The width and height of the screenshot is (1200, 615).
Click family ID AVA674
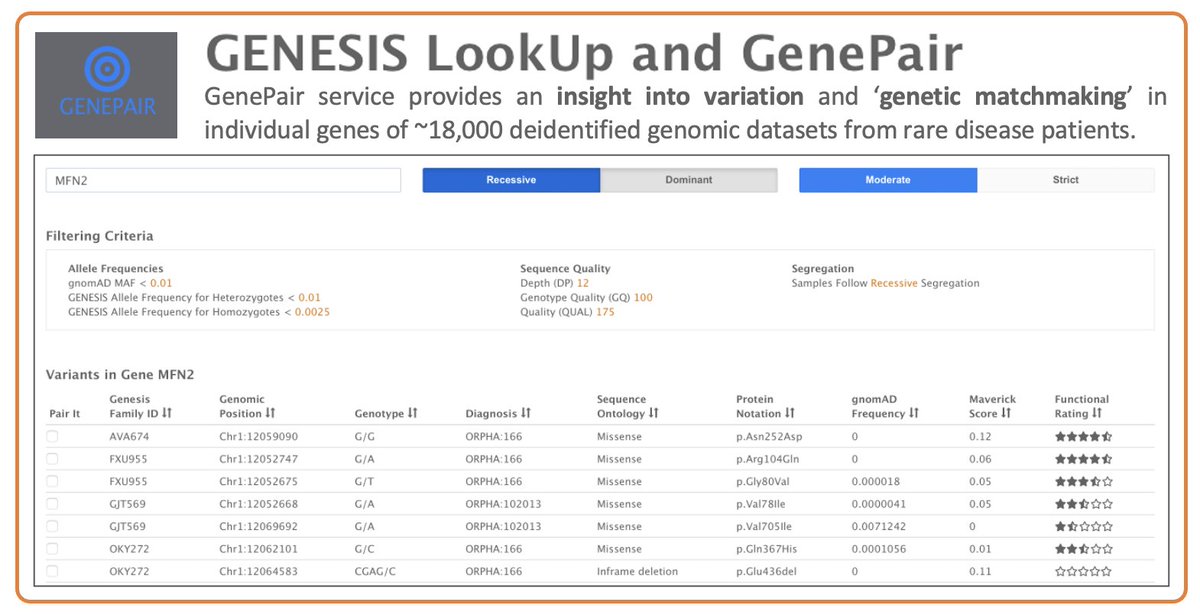(127, 436)
